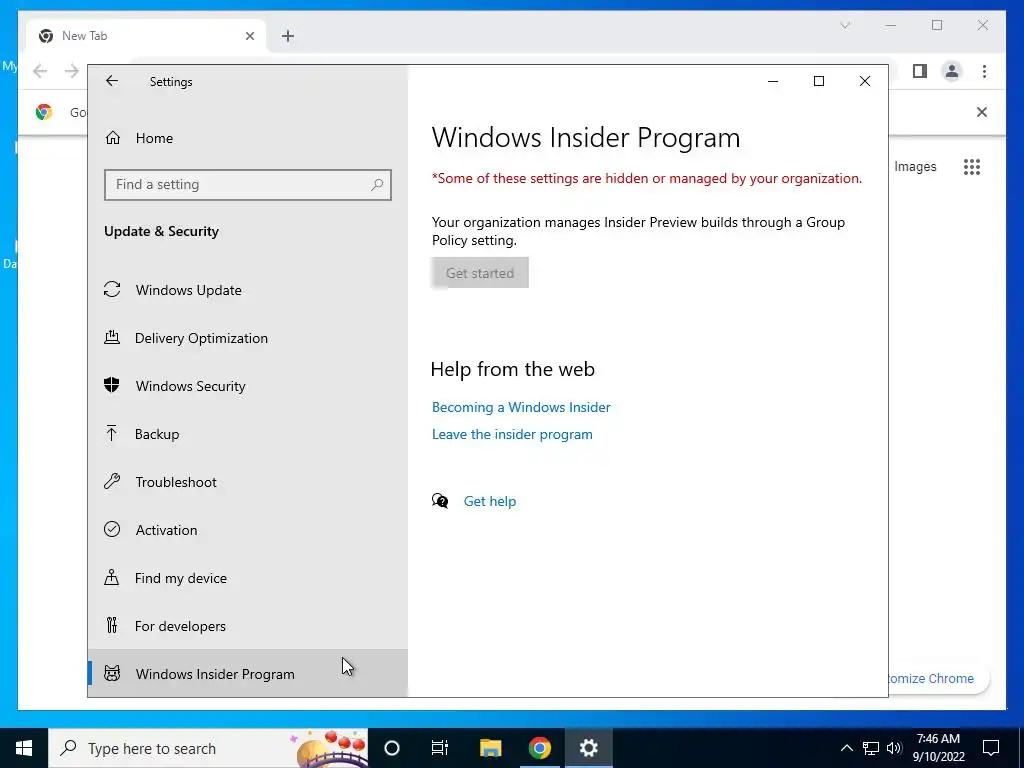This screenshot has width=1024, height=768.
Task: Open the taskbar clock showing 7:46 AM
Action: click(x=938, y=748)
